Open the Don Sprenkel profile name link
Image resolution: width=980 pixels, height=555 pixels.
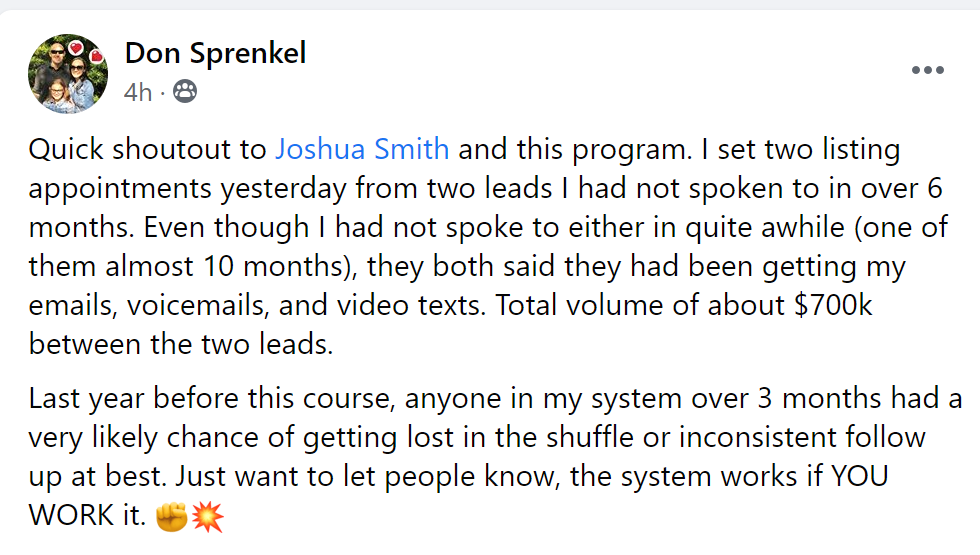coord(215,52)
